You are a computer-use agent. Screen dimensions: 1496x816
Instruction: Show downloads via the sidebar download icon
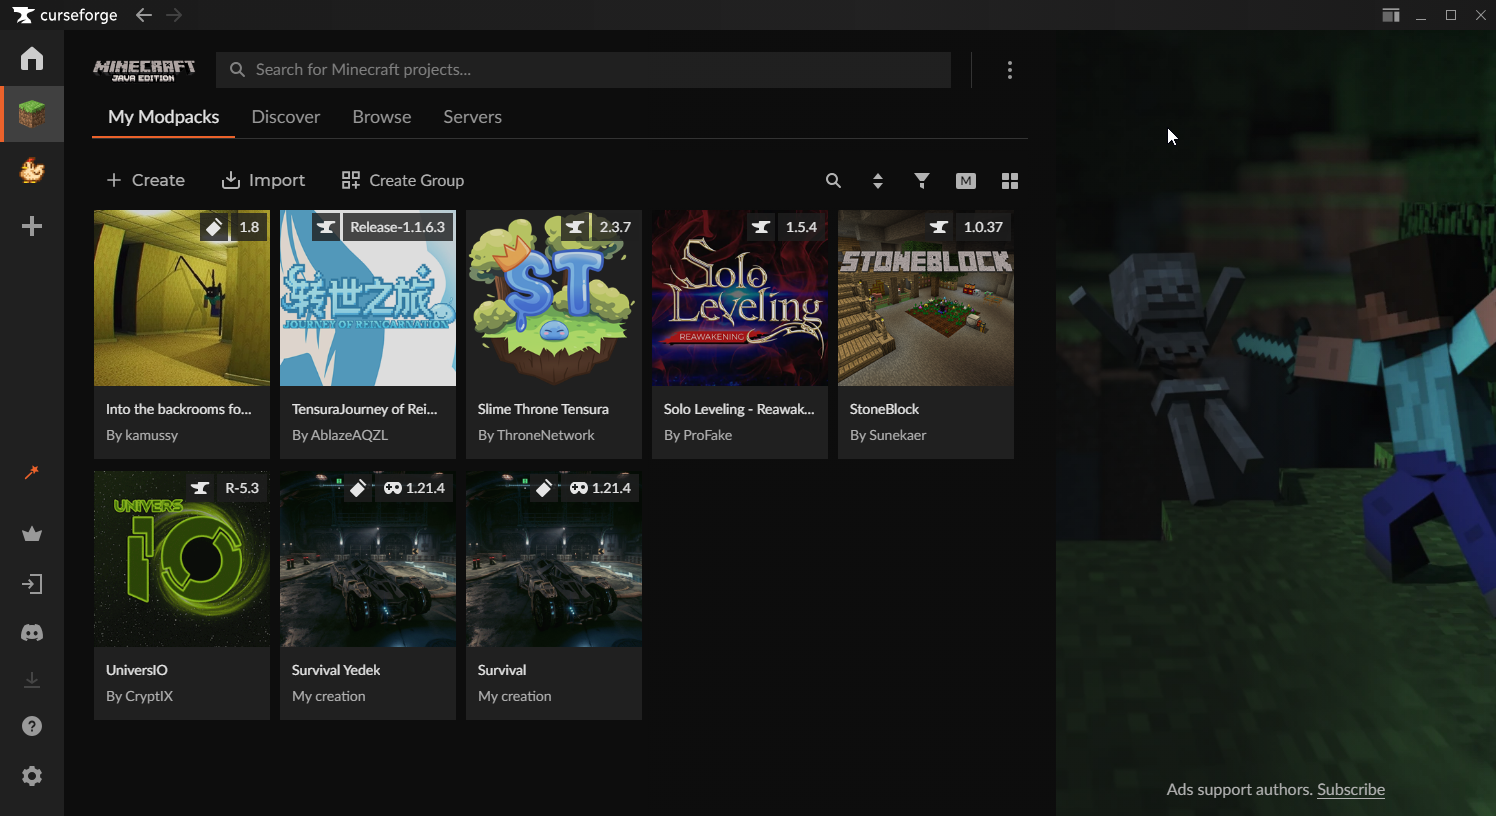tap(32, 680)
